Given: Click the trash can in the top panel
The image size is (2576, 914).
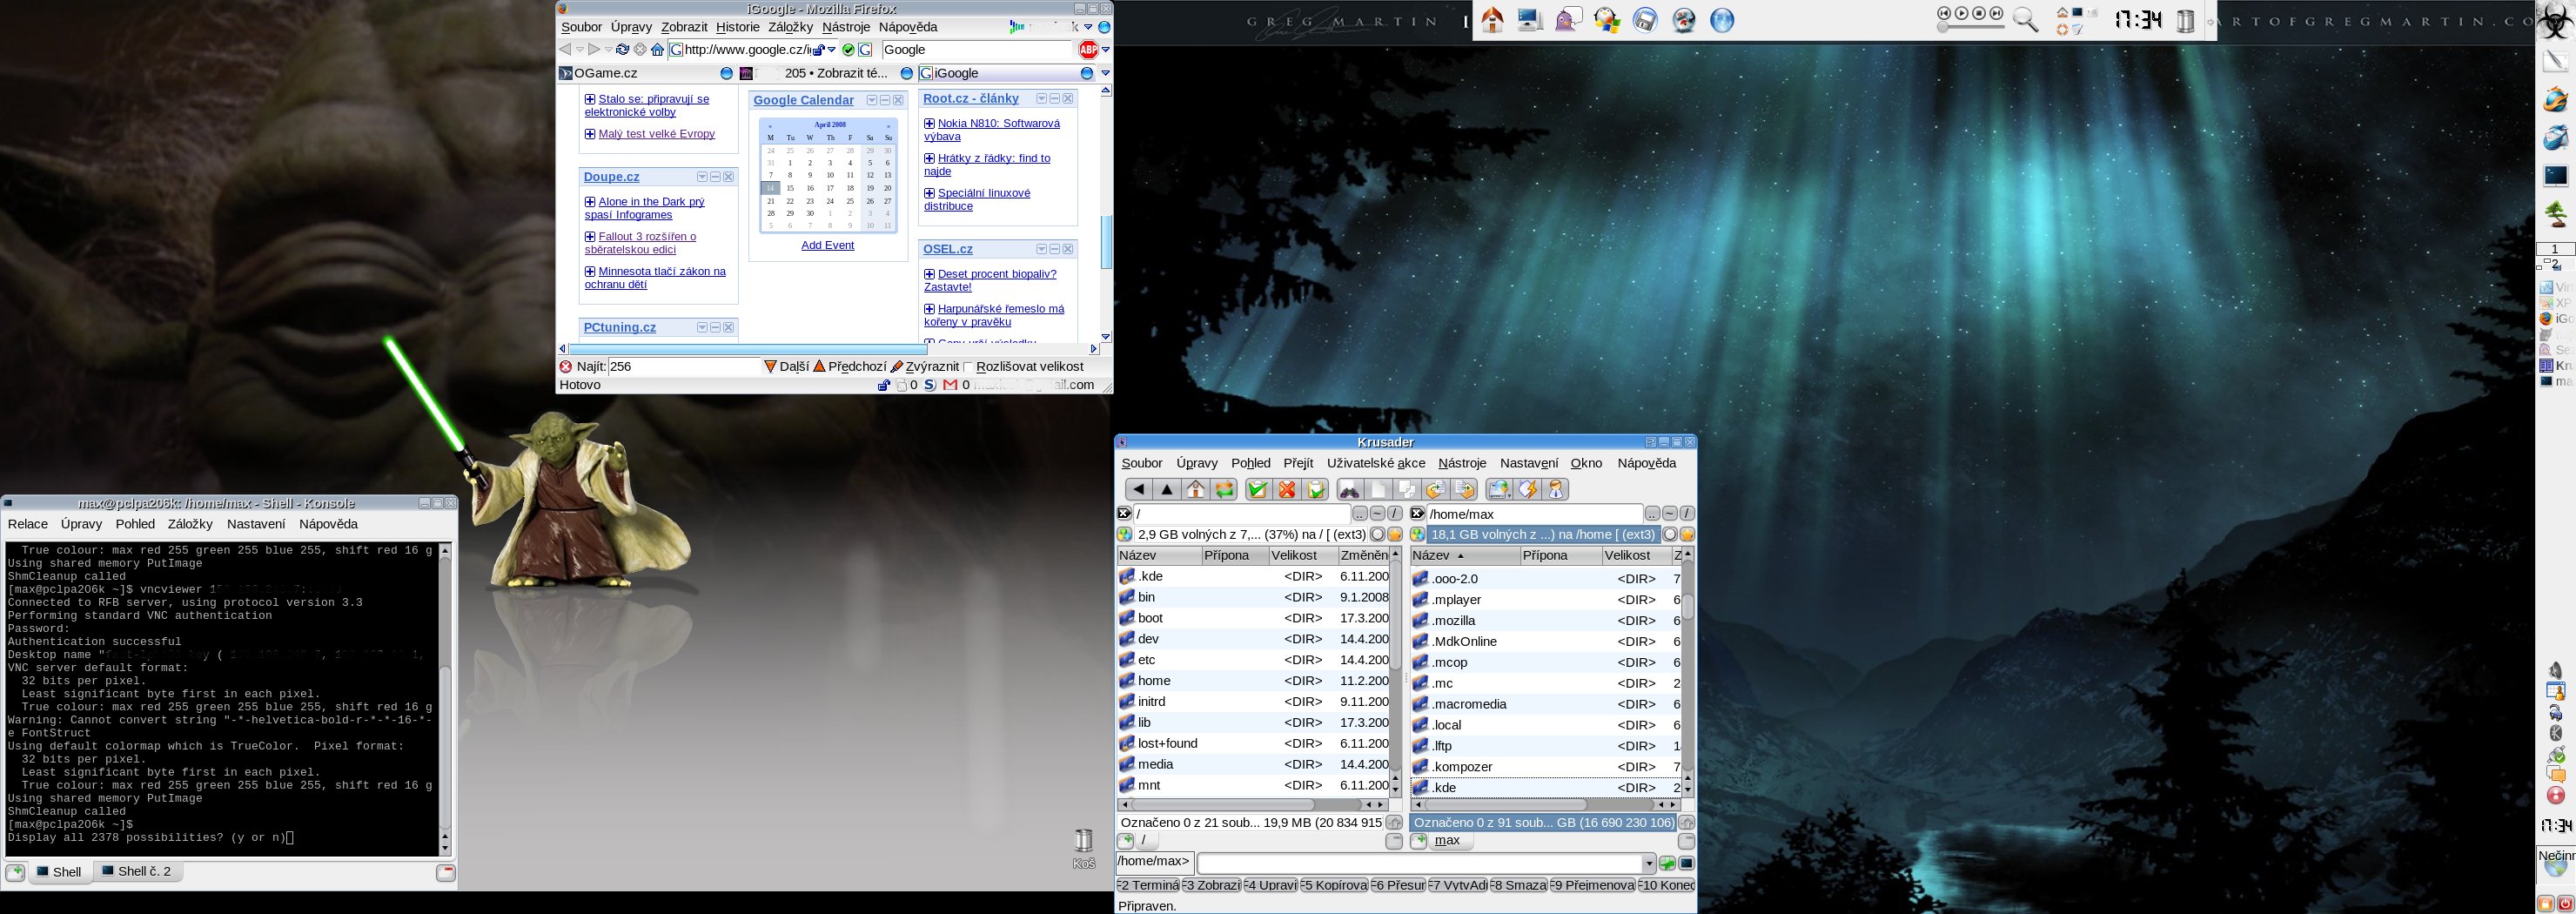Looking at the screenshot, I should point(2185,20).
